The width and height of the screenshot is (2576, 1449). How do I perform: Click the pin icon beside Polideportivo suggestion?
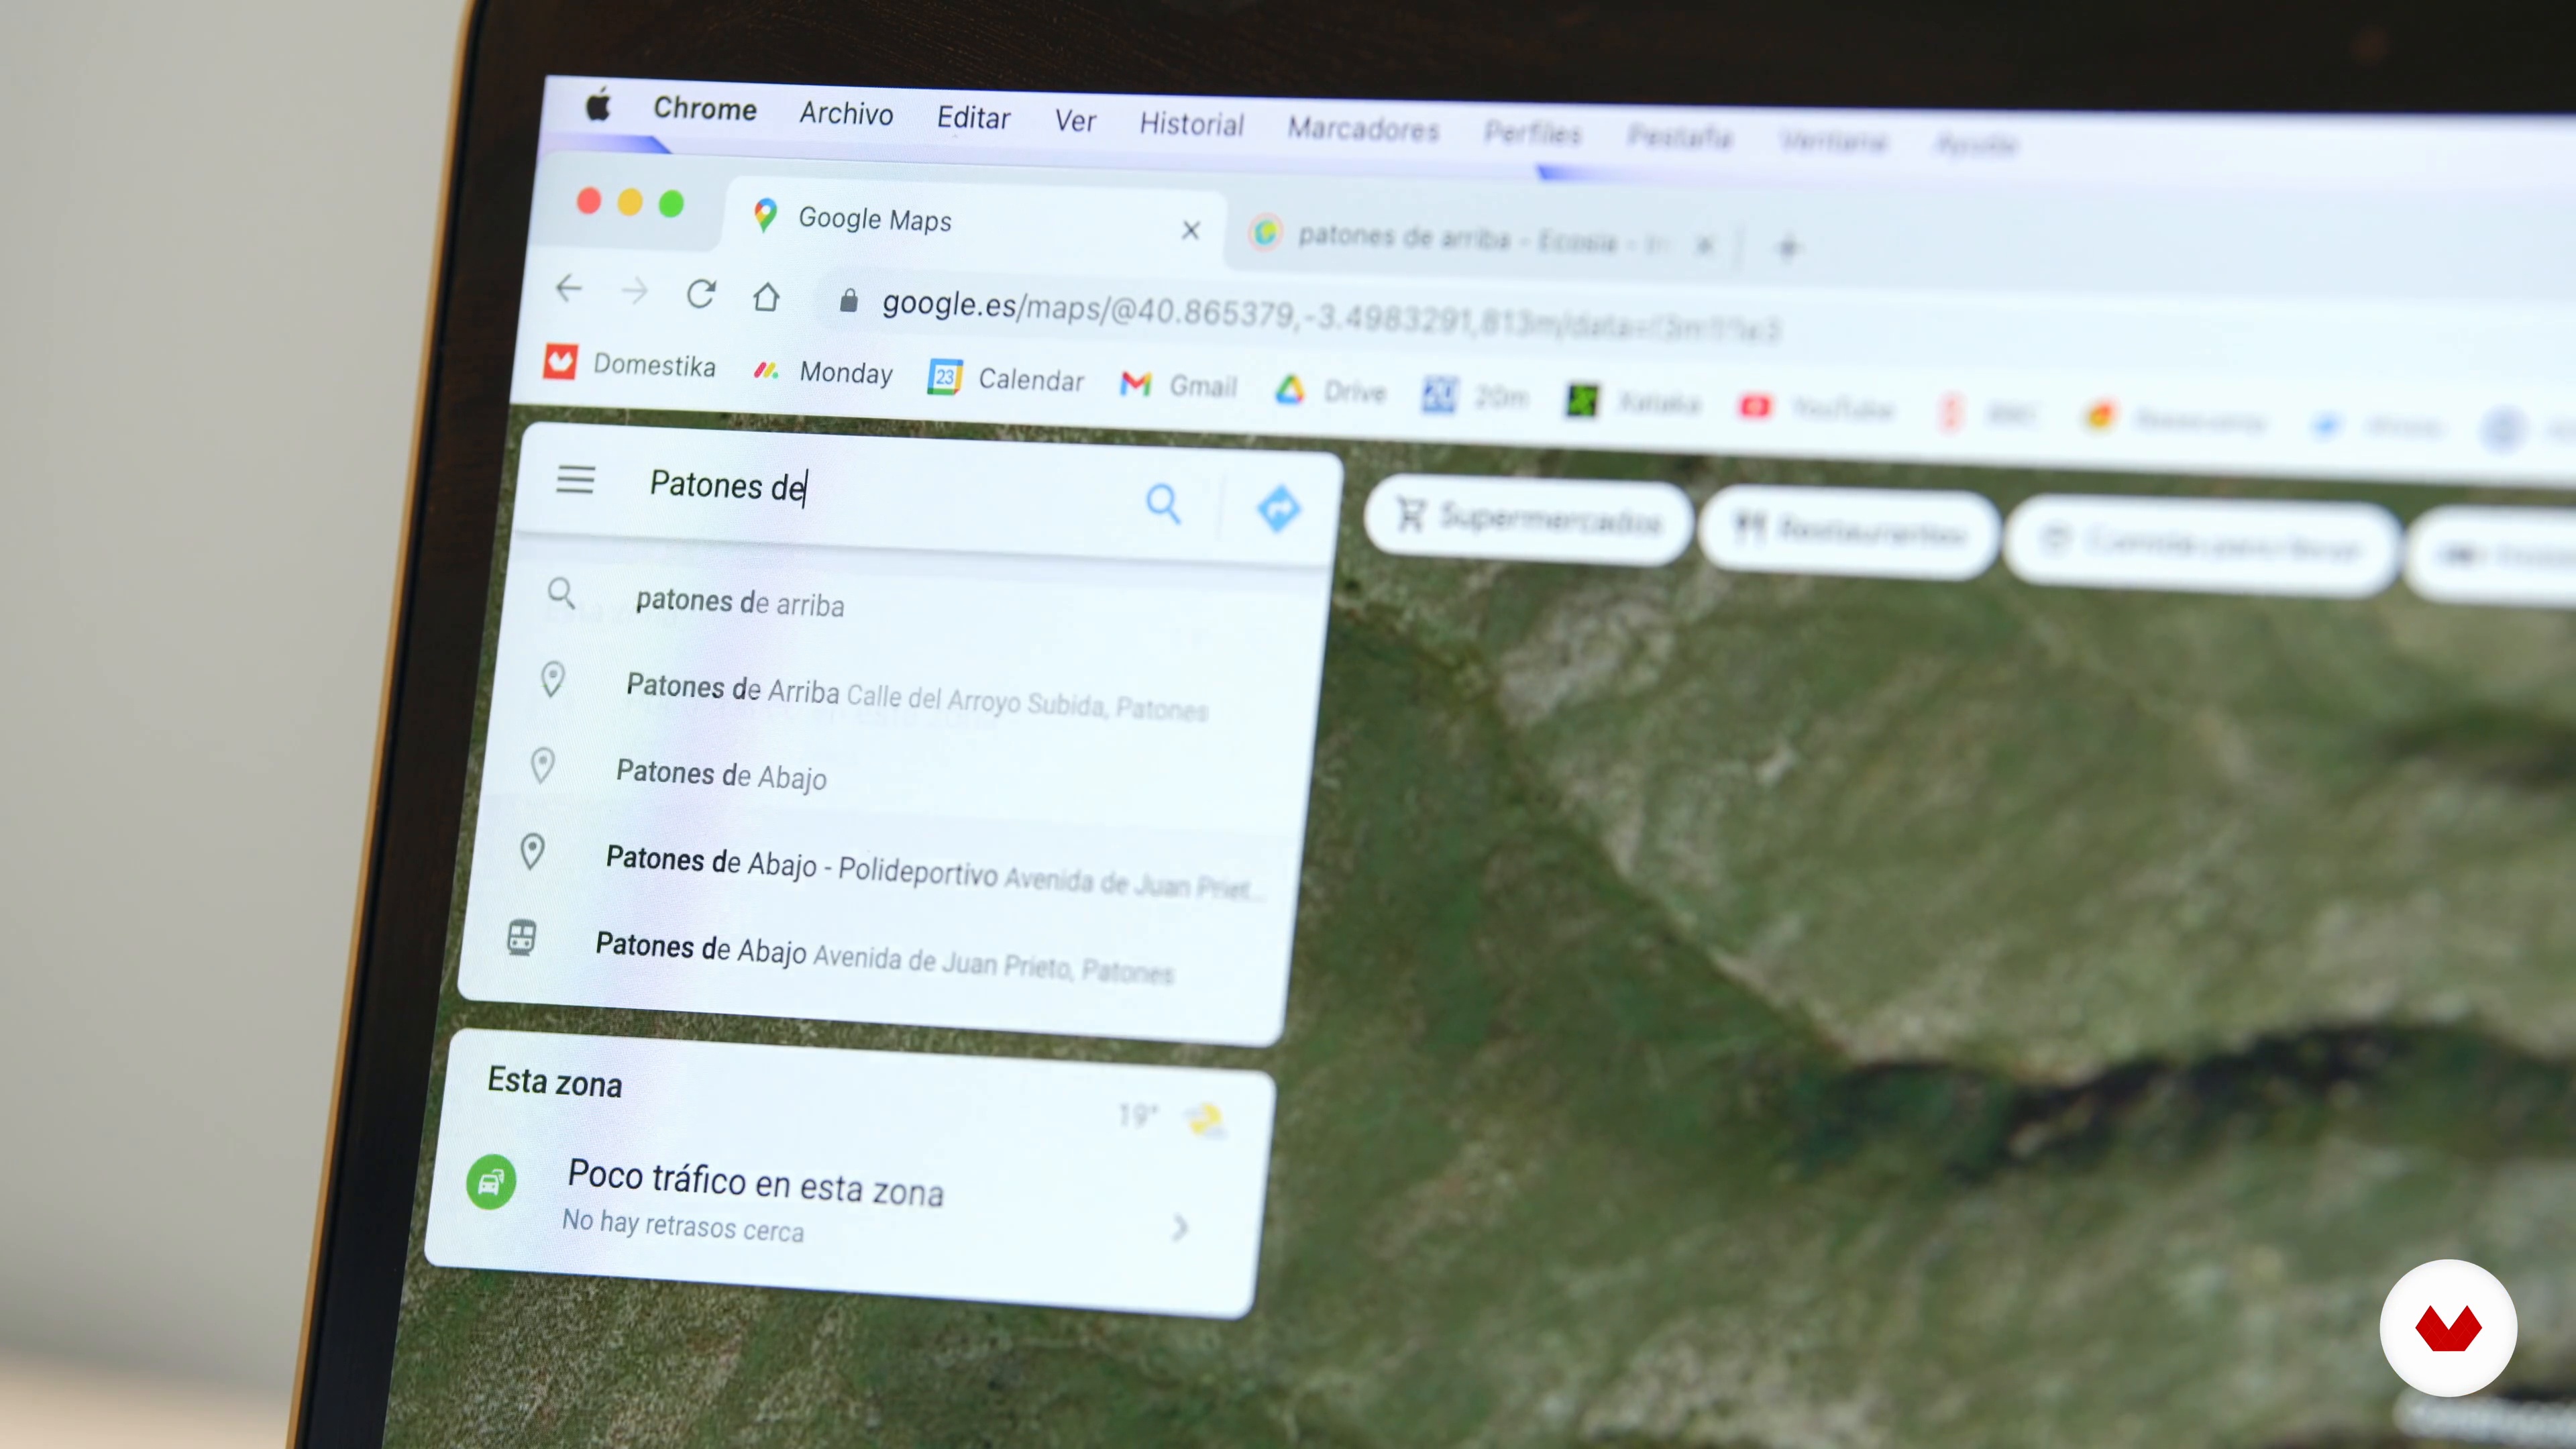point(532,853)
